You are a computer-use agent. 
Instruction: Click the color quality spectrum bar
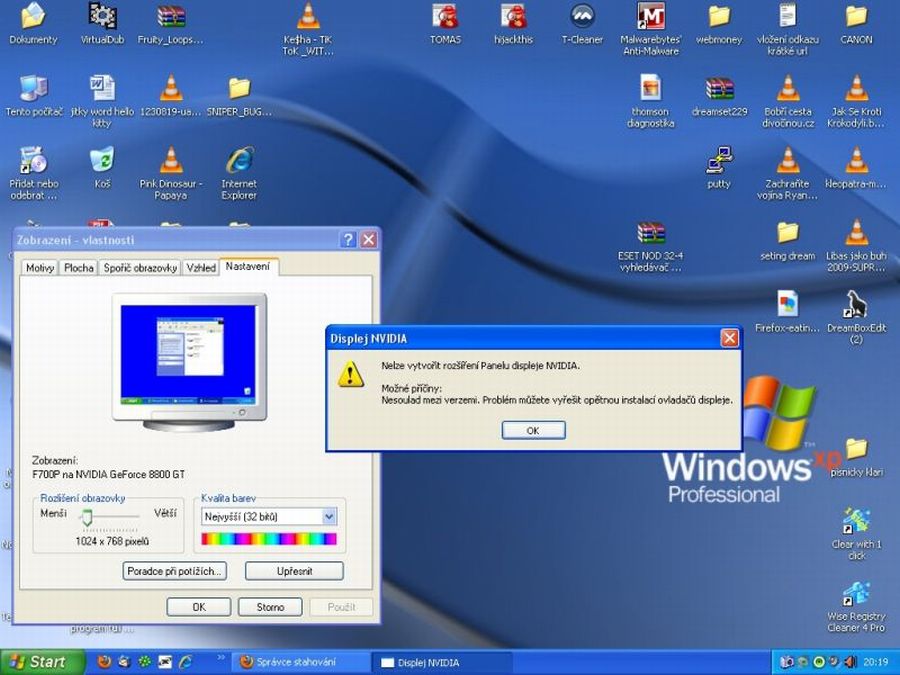[x=269, y=538]
